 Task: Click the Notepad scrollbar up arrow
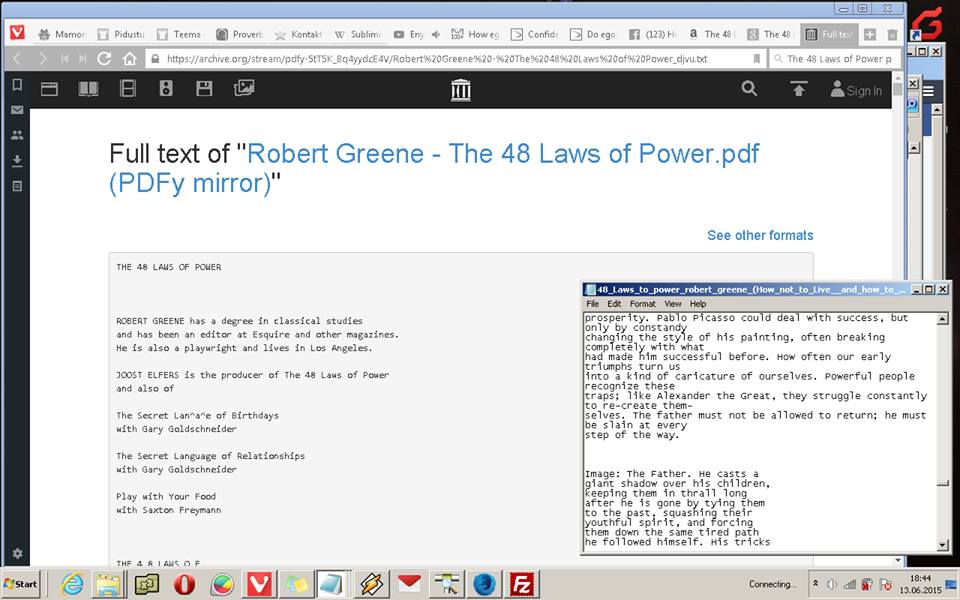[943, 319]
